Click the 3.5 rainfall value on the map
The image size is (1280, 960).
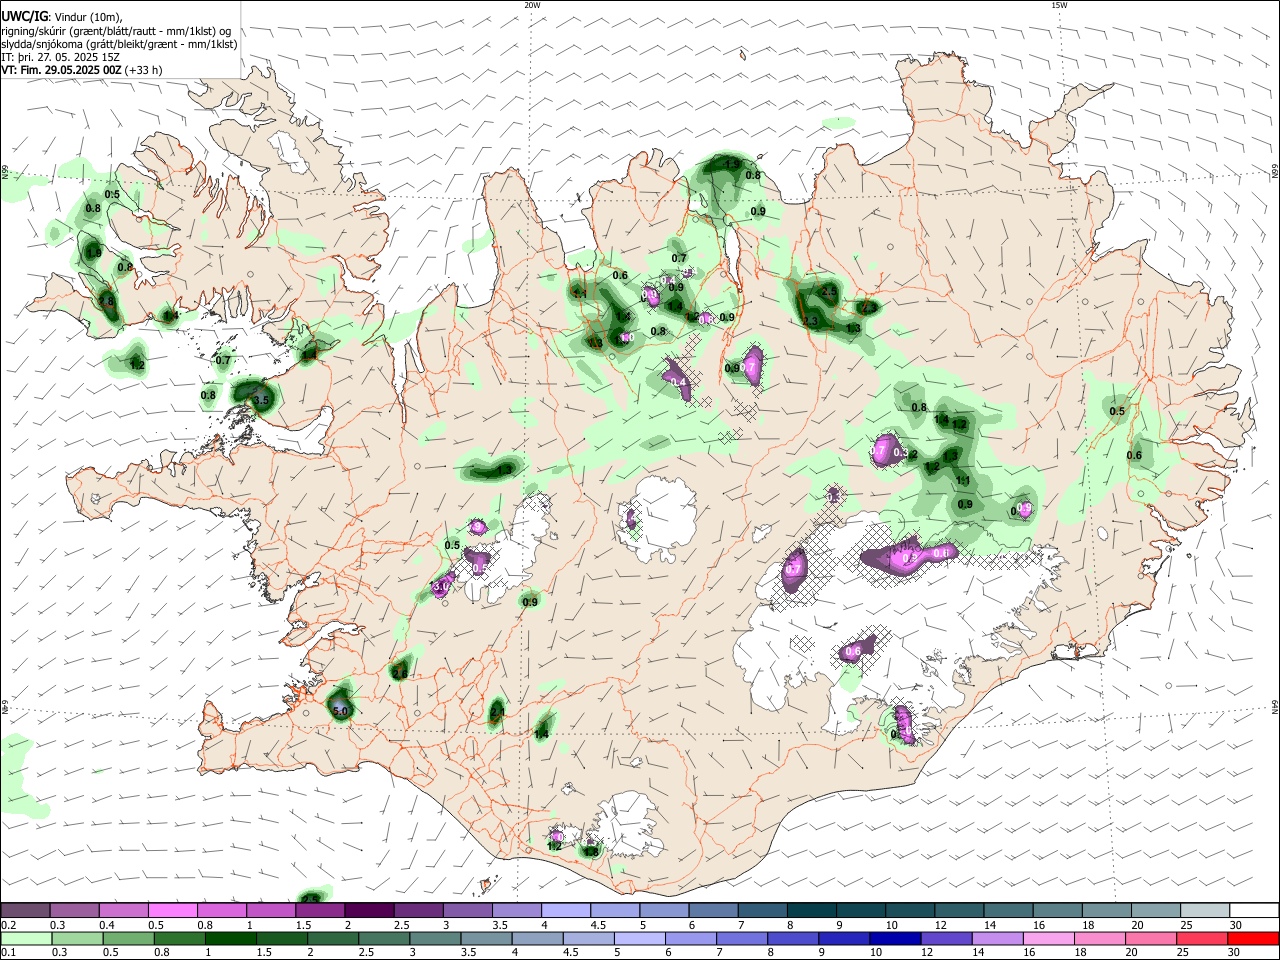[262, 400]
